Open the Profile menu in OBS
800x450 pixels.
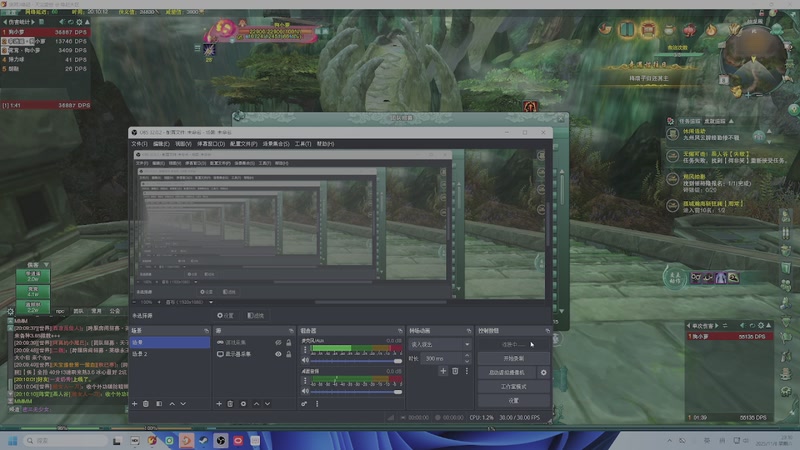coord(243,144)
